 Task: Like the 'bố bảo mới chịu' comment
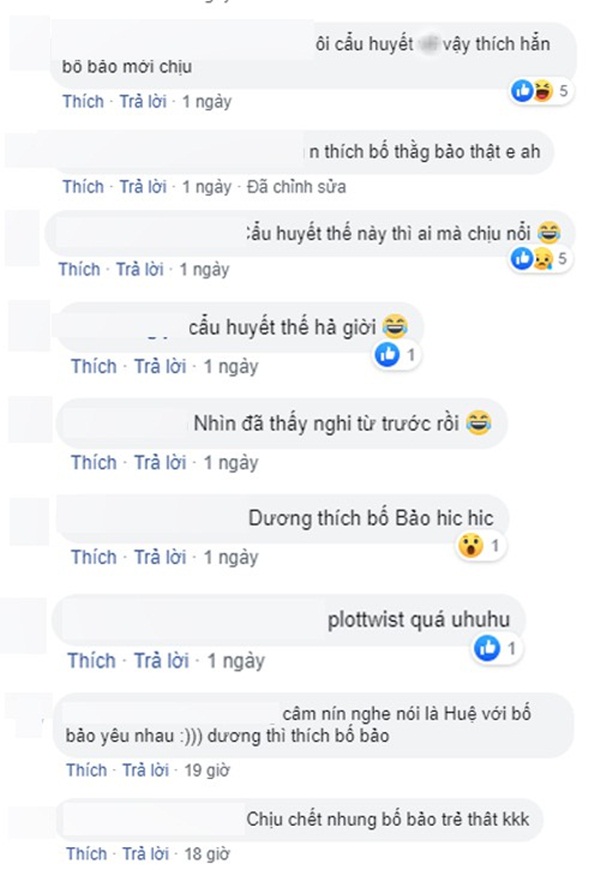pos(83,101)
